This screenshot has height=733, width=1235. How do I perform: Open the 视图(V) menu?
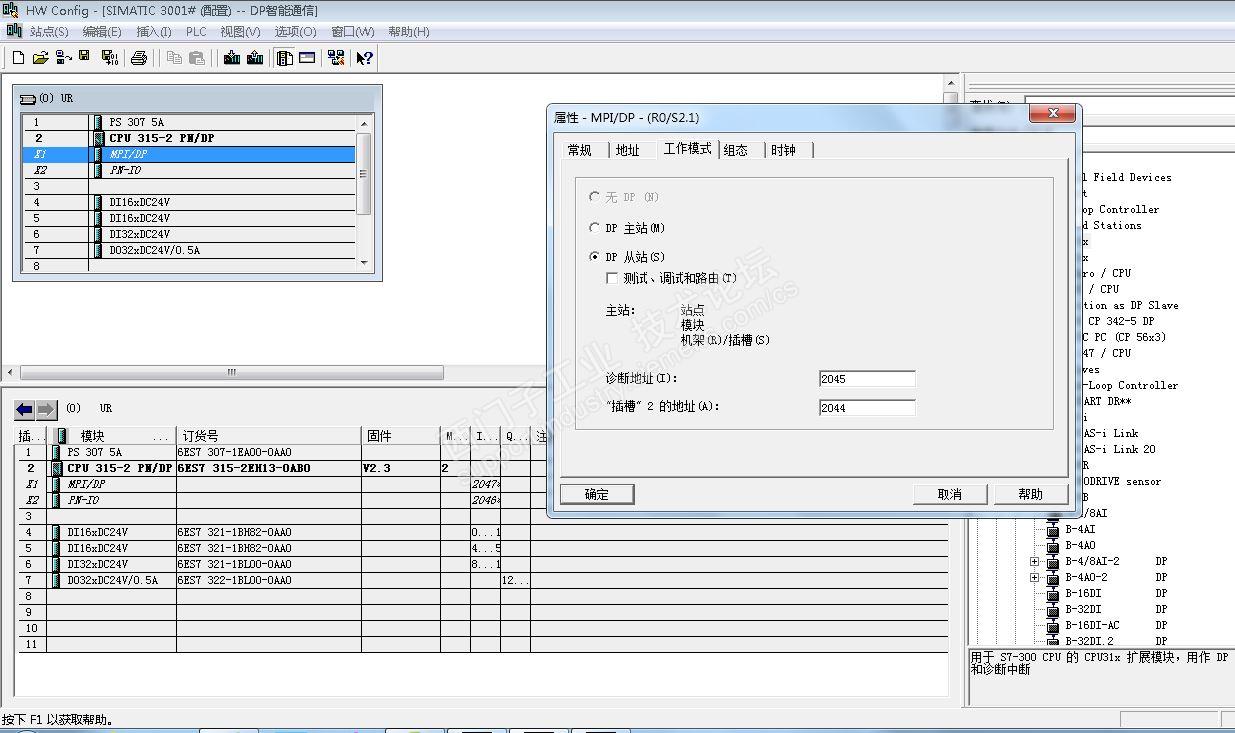240,32
